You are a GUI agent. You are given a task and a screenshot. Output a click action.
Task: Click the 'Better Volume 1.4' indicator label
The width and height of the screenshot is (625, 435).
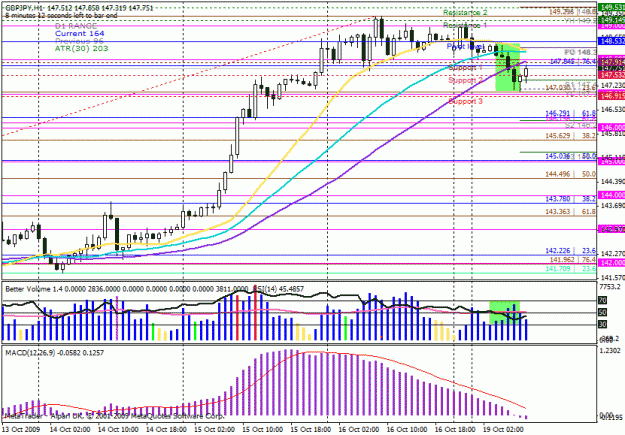34,289
